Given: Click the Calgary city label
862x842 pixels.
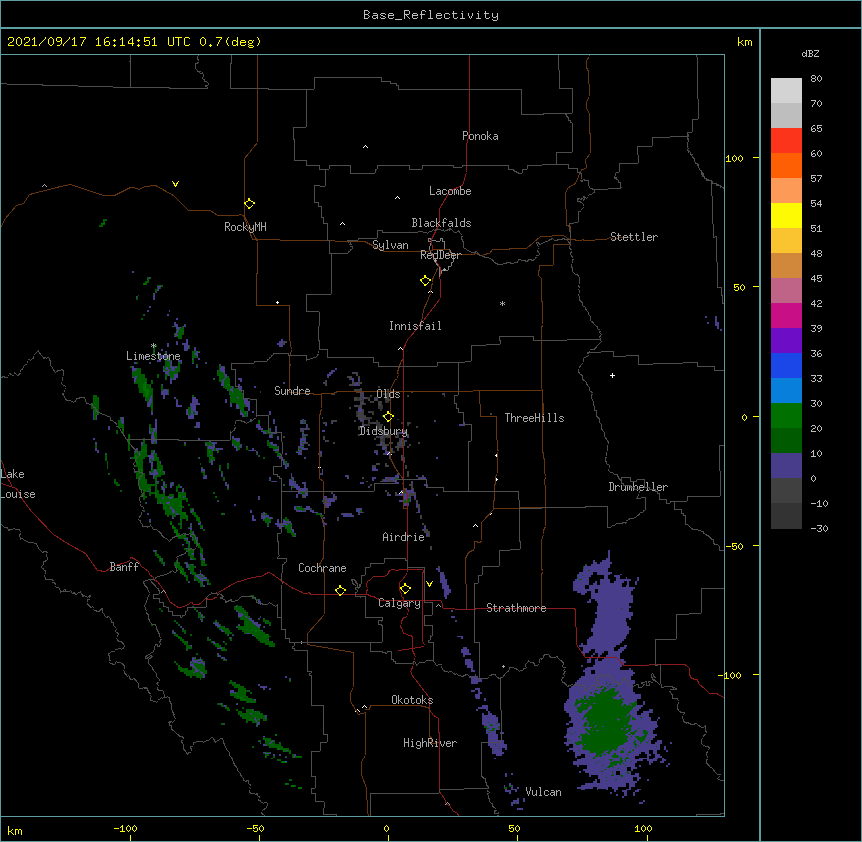Looking at the screenshot, I should click(399, 603).
